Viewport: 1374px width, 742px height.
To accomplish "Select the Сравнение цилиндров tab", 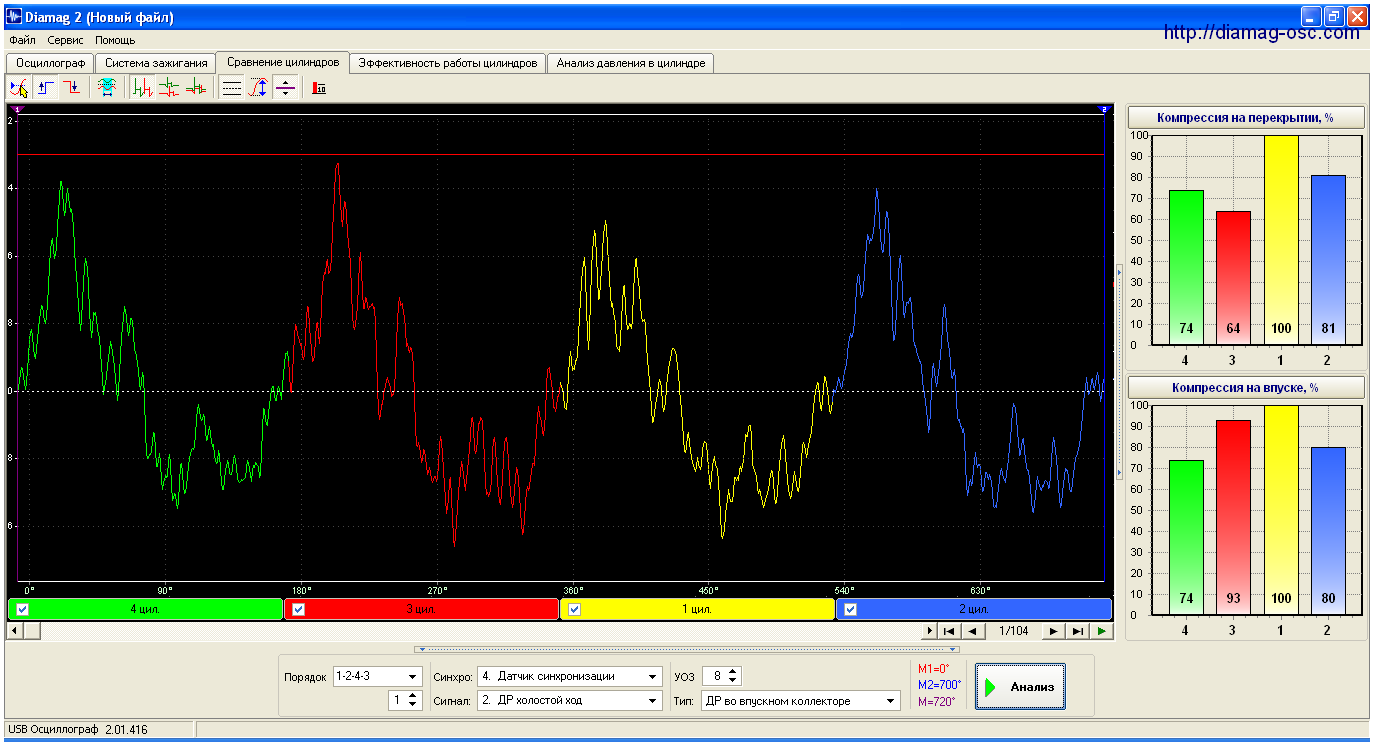I will [x=283, y=62].
